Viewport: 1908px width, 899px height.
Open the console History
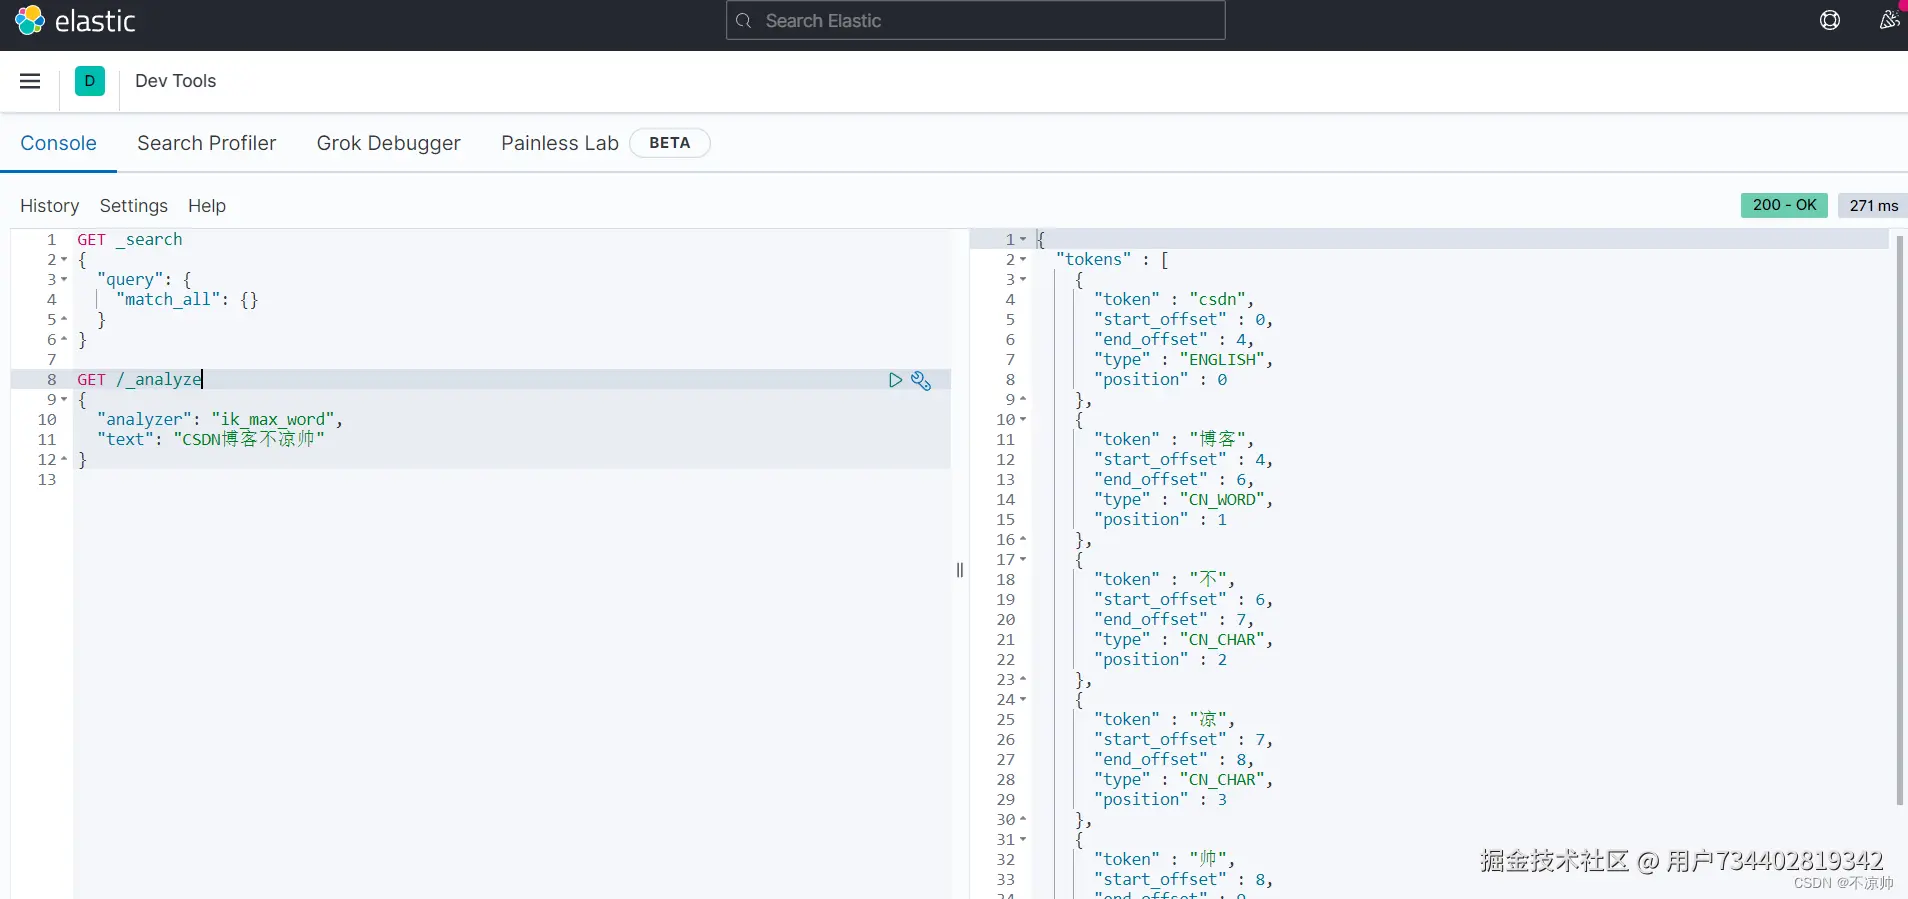click(x=49, y=206)
